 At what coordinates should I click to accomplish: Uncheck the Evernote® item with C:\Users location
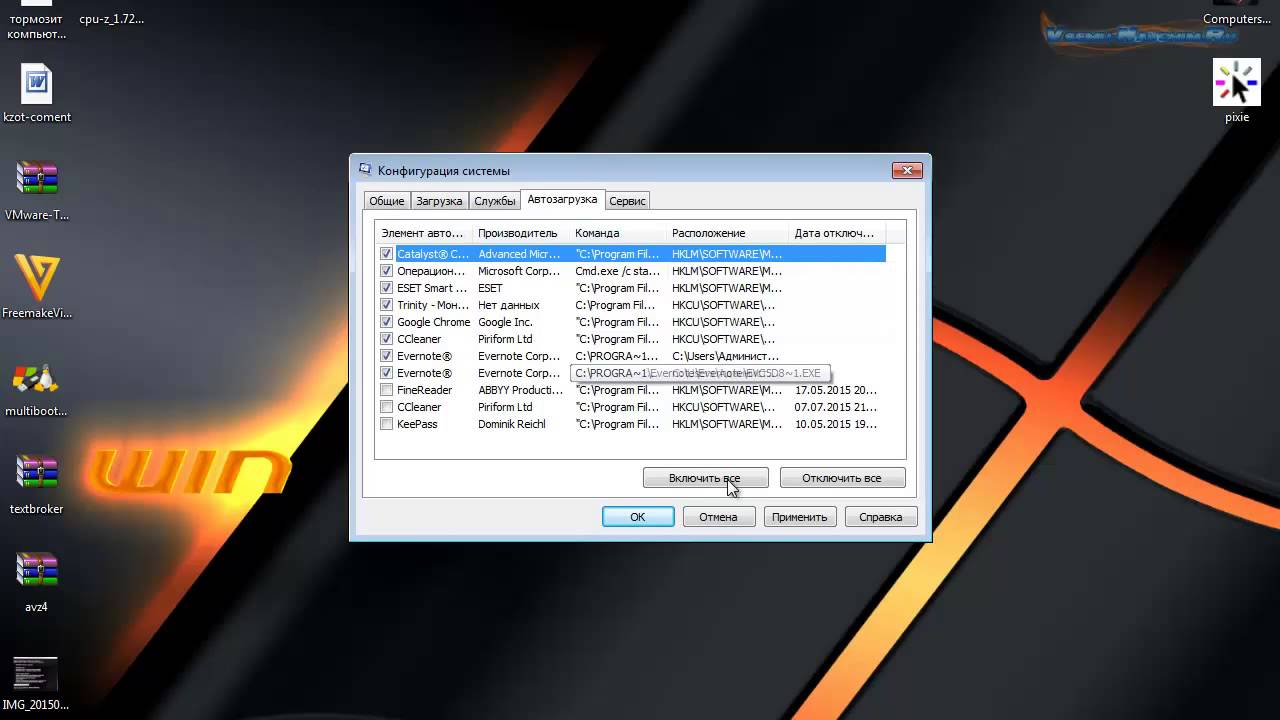386,356
